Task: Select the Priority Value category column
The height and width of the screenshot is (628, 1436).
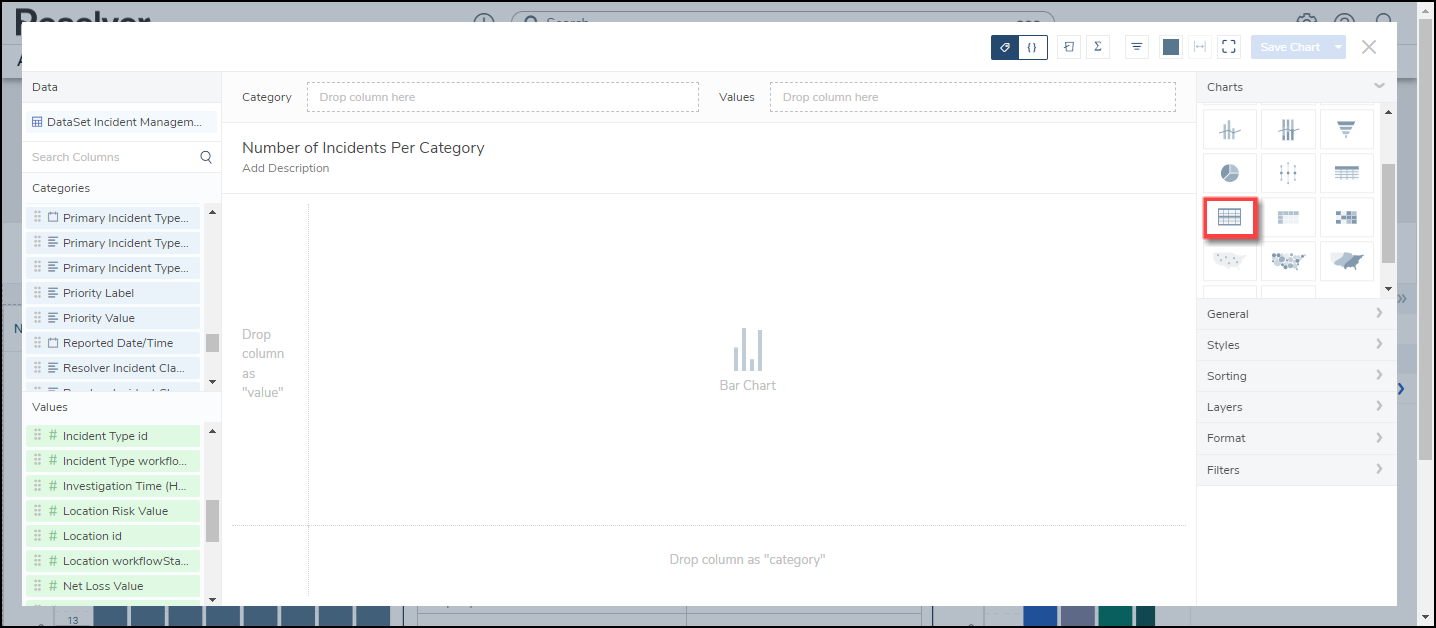Action: point(113,318)
